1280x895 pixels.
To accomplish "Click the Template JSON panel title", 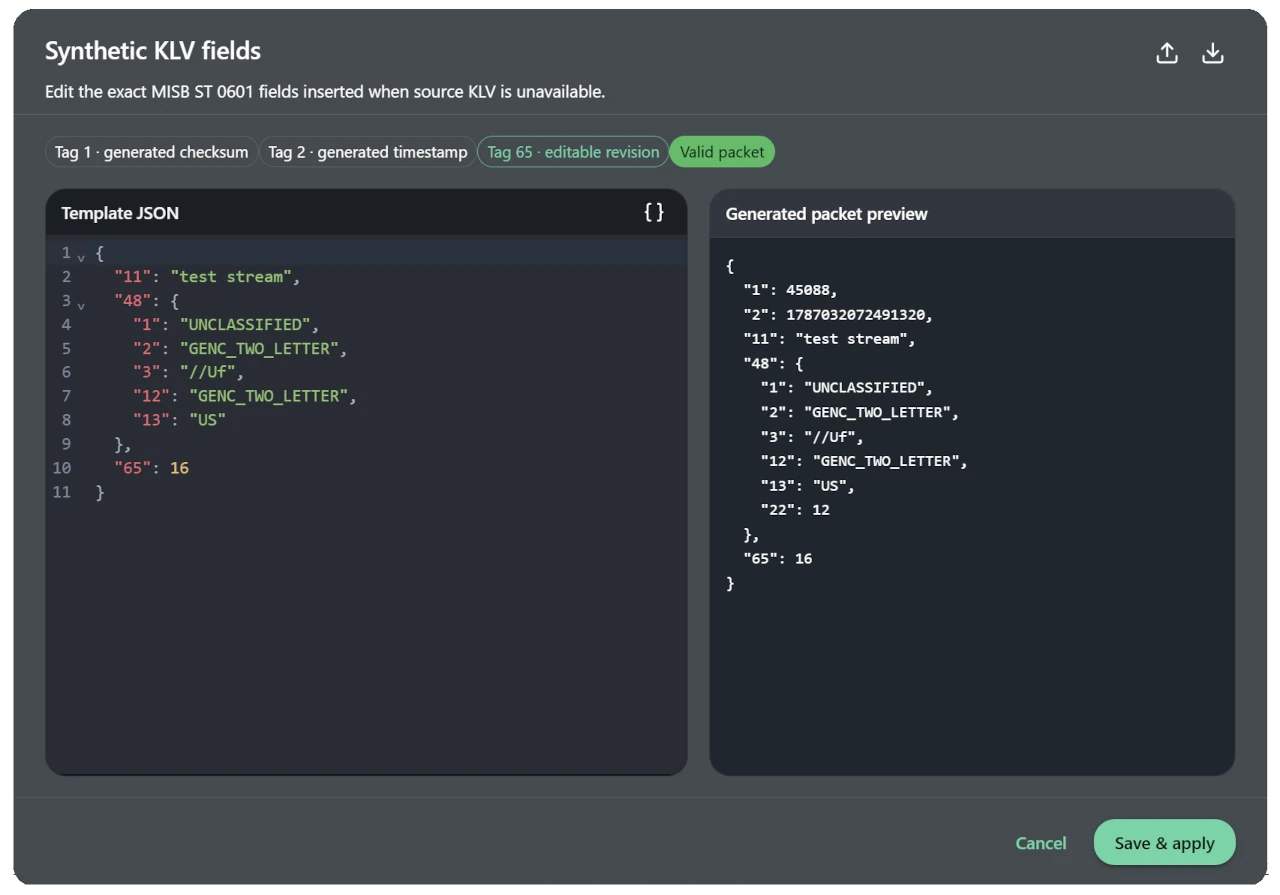I will (120, 213).
